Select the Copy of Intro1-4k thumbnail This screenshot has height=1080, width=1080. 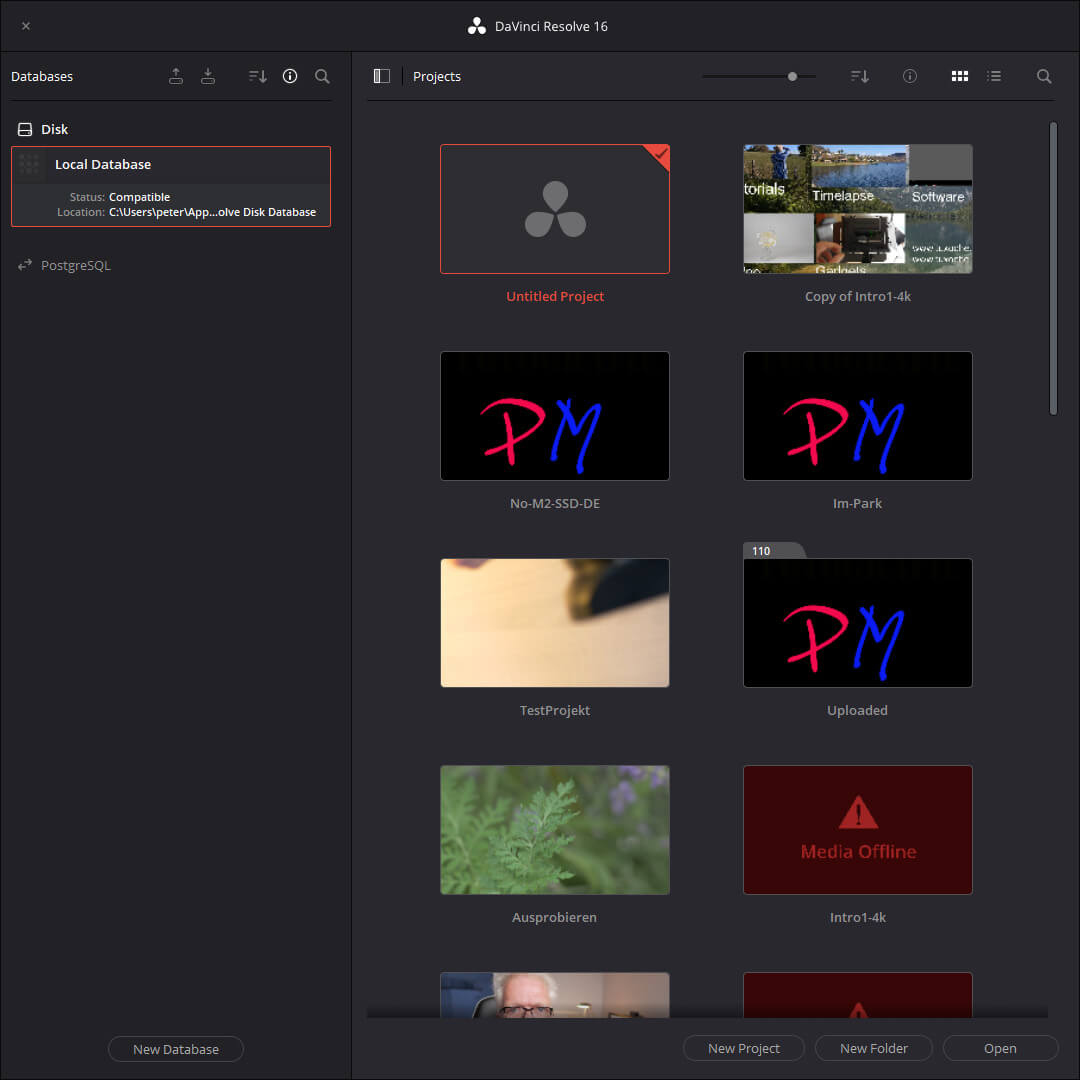(x=858, y=209)
